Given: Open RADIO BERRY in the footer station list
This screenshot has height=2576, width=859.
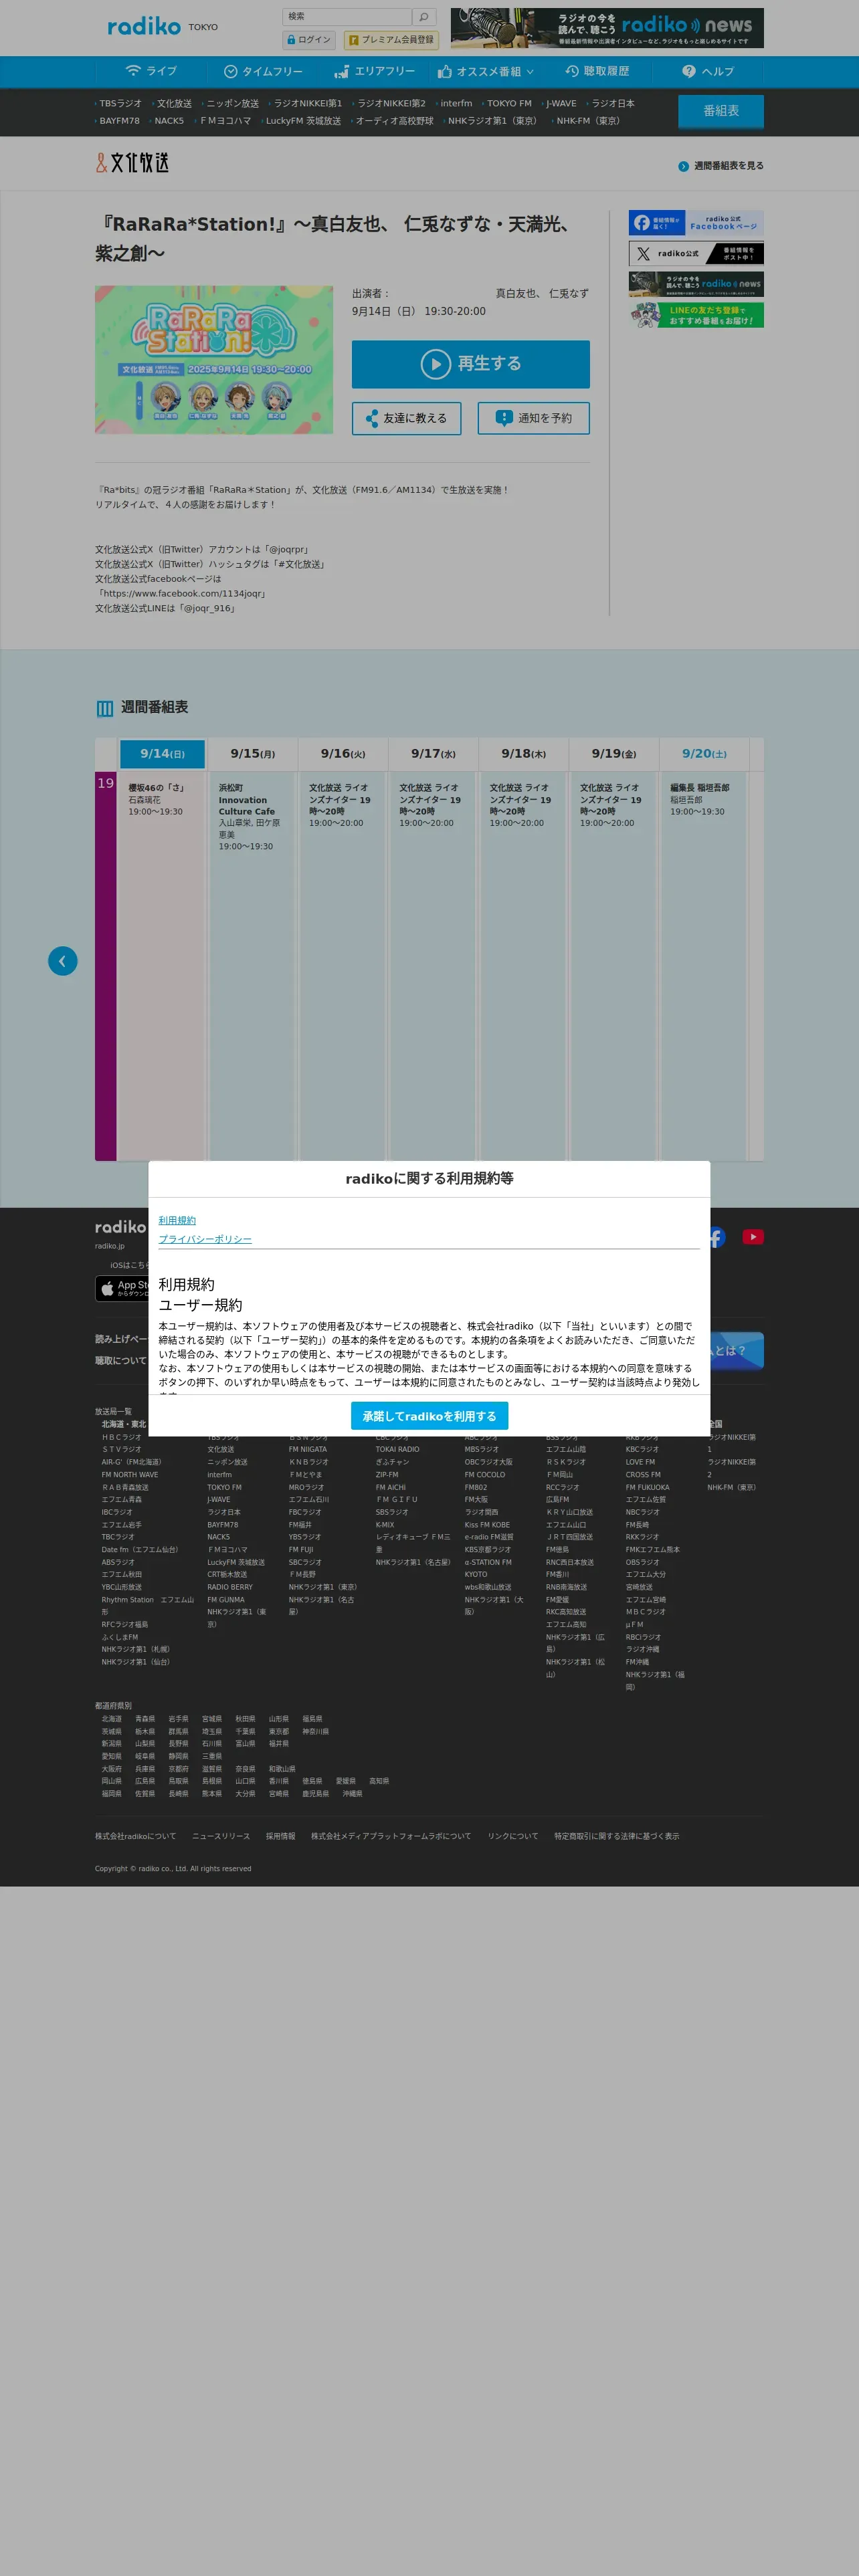Looking at the screenshot, I should (230, 1587).
